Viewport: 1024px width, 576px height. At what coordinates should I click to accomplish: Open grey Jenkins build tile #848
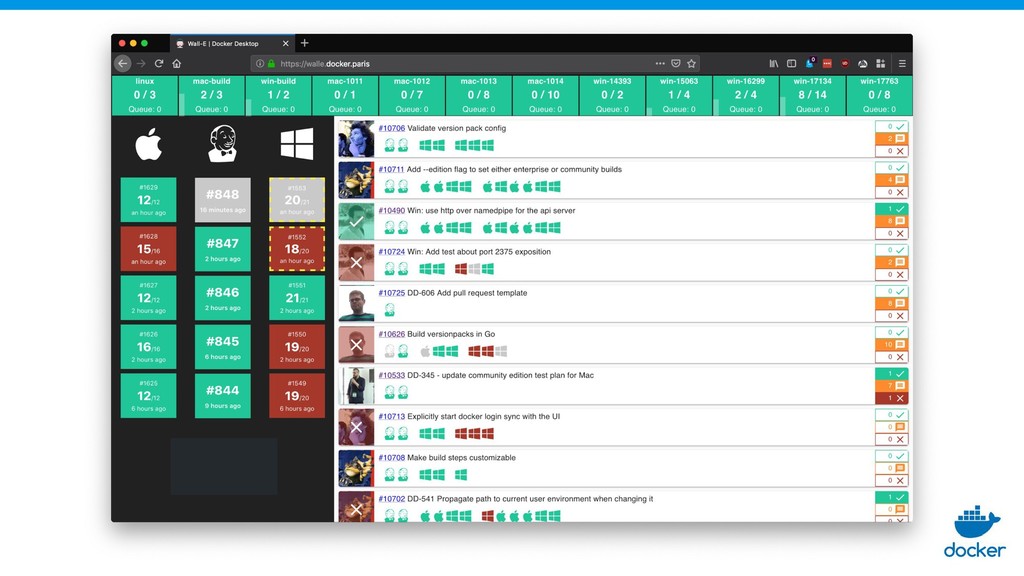[x=223, y=200]
